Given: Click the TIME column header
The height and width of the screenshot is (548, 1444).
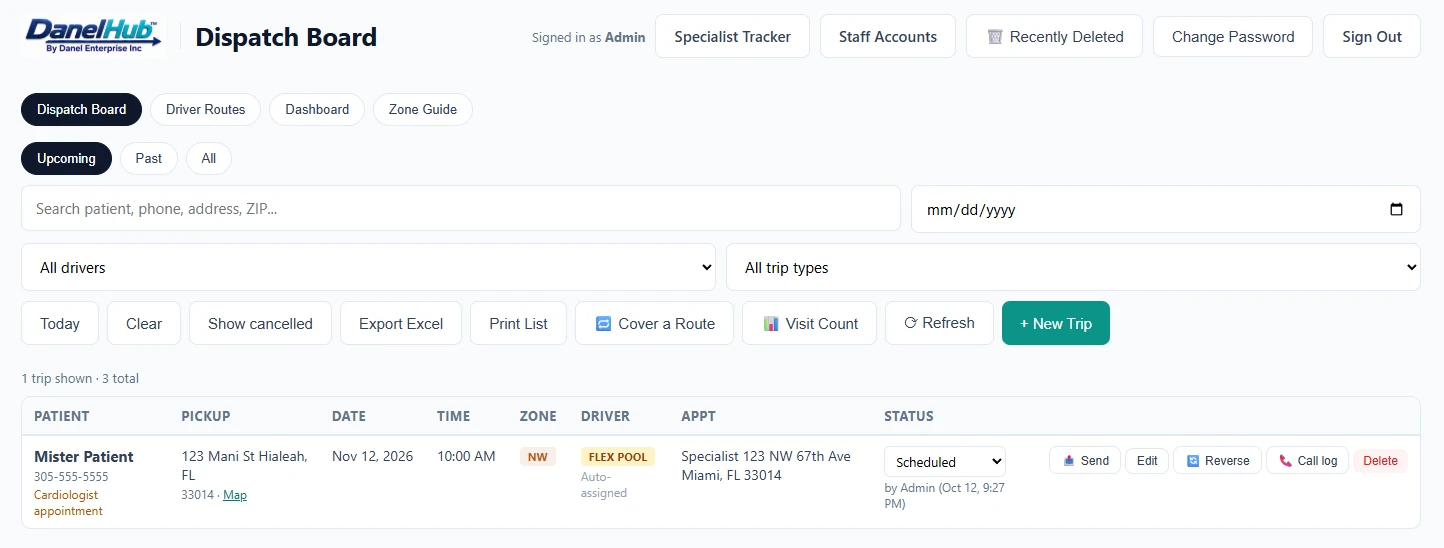Looking at the screenshot, I should point(453,416).
